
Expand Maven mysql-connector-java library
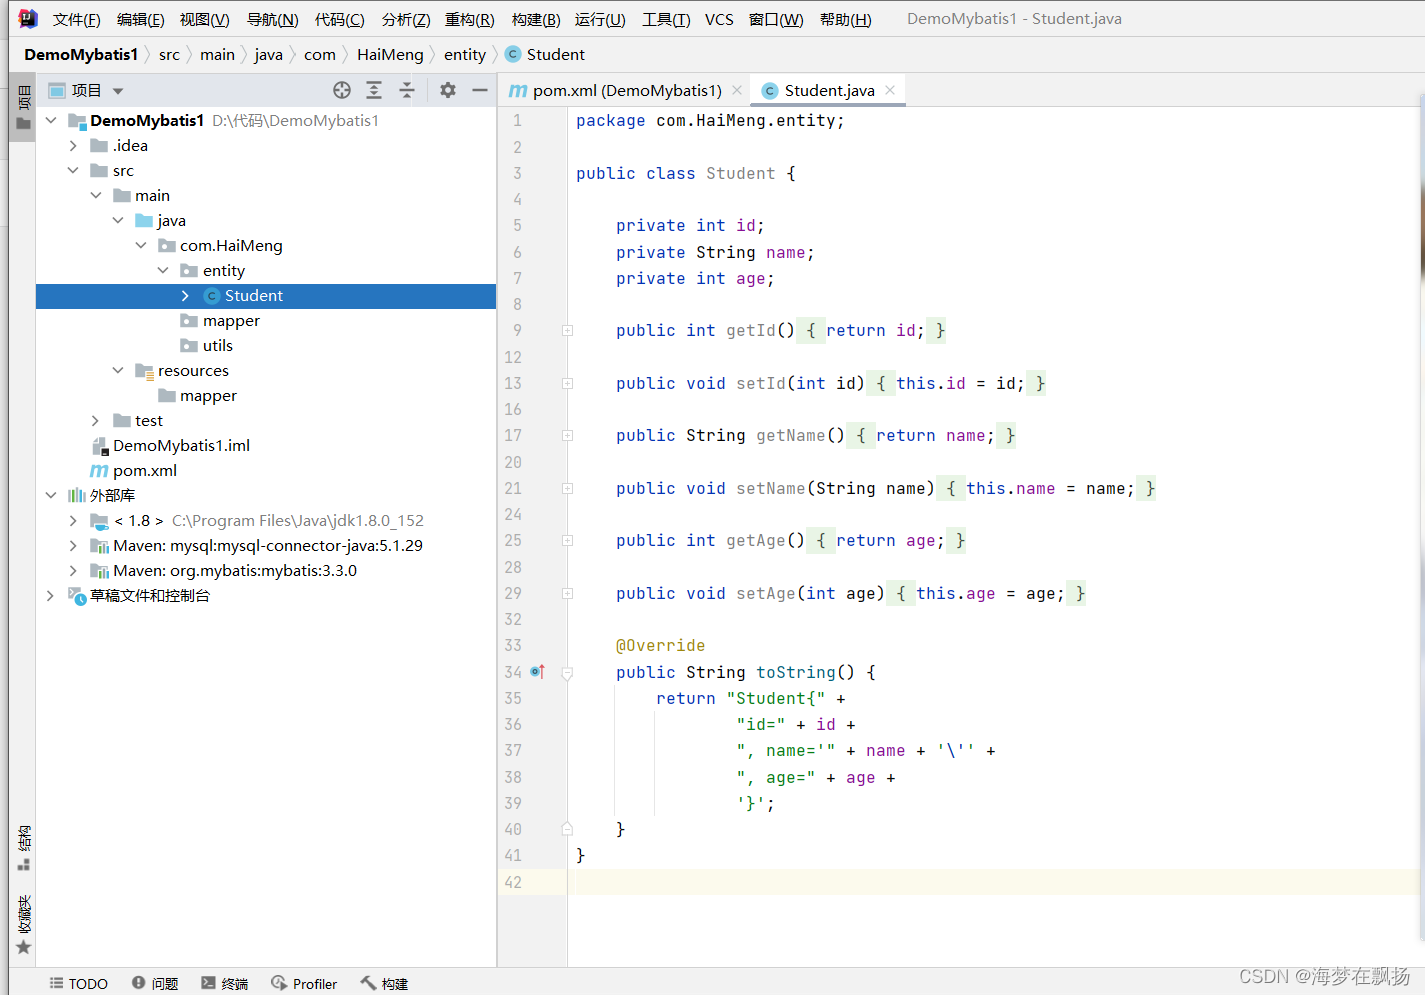tap(73, 545)
